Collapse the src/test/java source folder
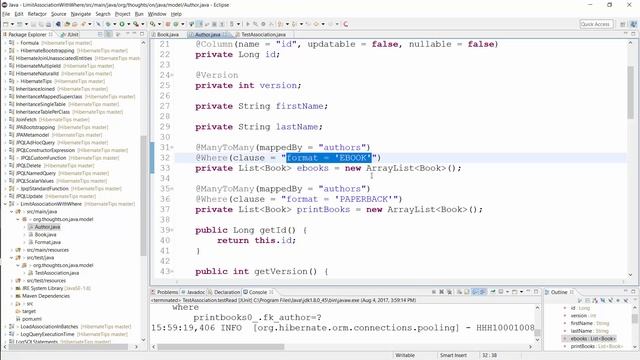 click(12, 258)
